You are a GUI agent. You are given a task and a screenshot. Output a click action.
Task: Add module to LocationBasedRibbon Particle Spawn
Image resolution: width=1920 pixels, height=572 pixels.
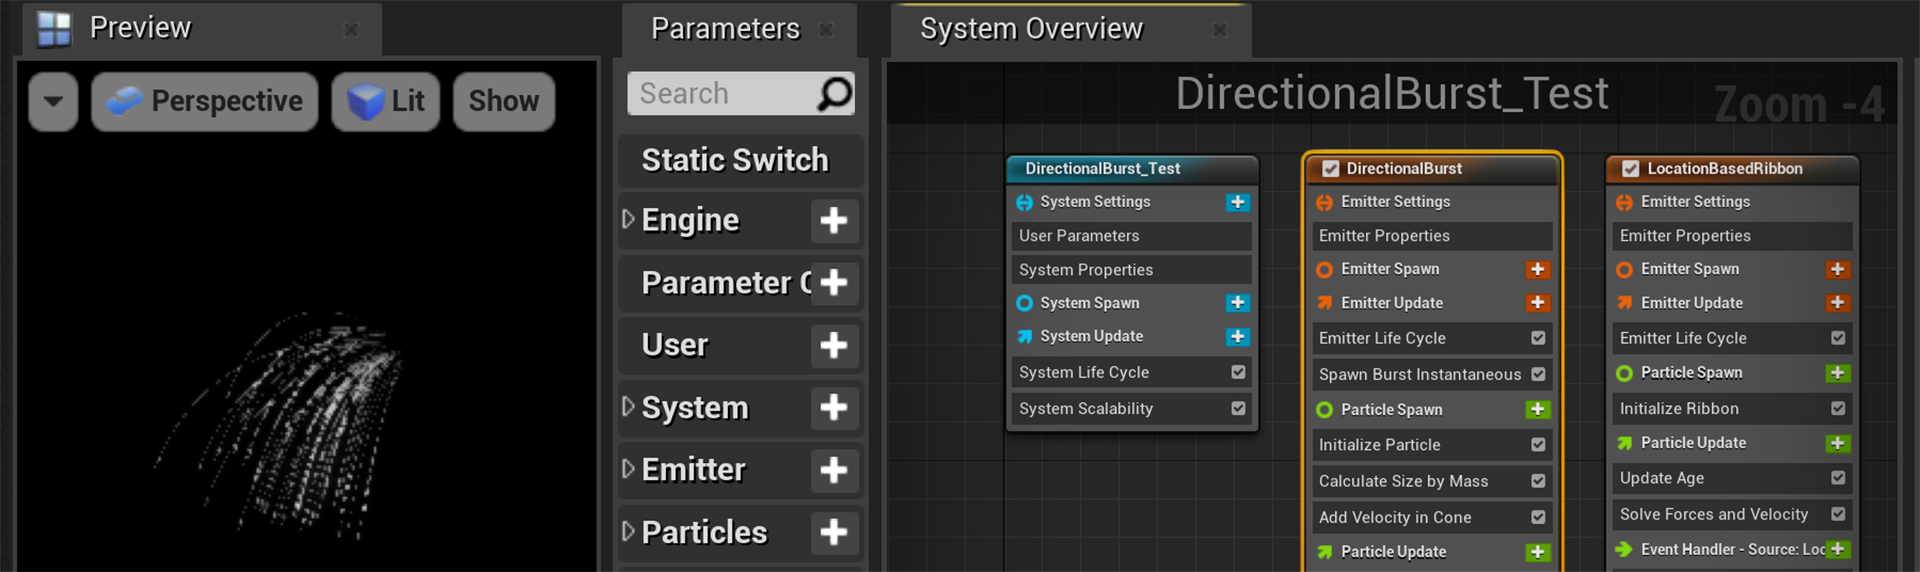click(1837, 373)
